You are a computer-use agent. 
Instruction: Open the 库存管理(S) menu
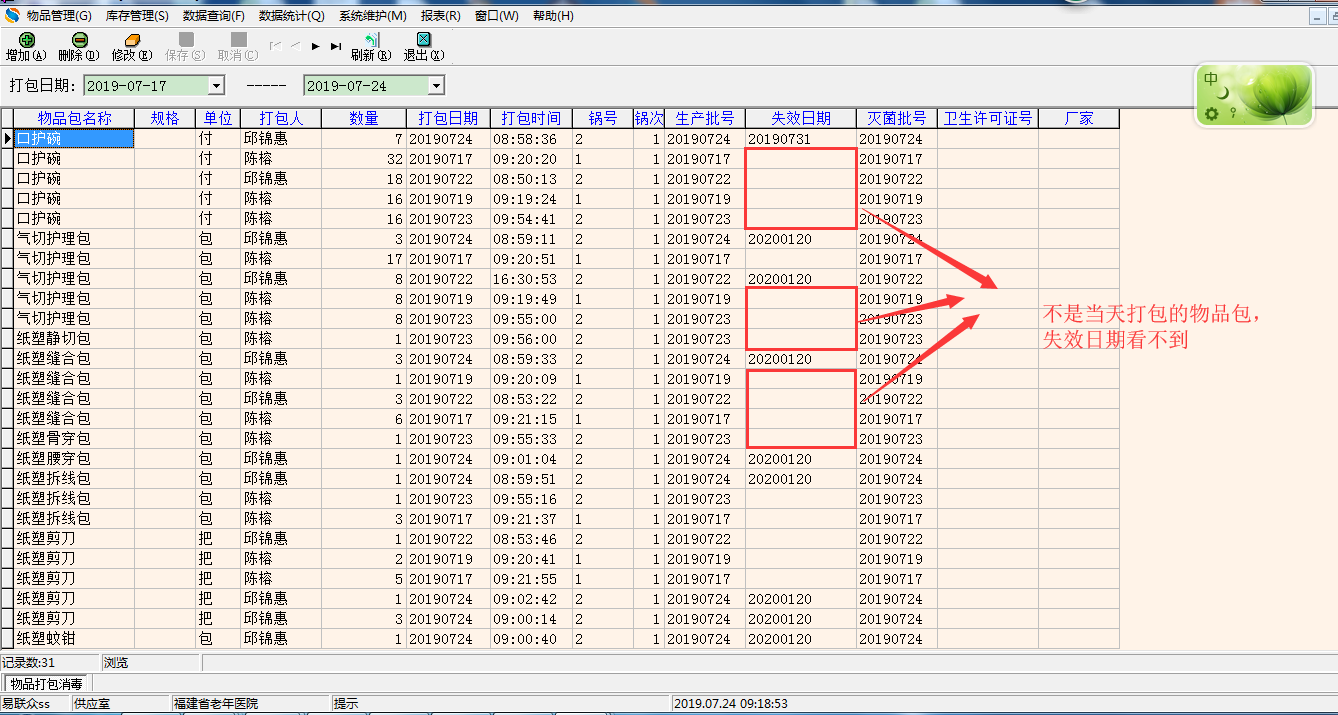[x=137, y=16]
